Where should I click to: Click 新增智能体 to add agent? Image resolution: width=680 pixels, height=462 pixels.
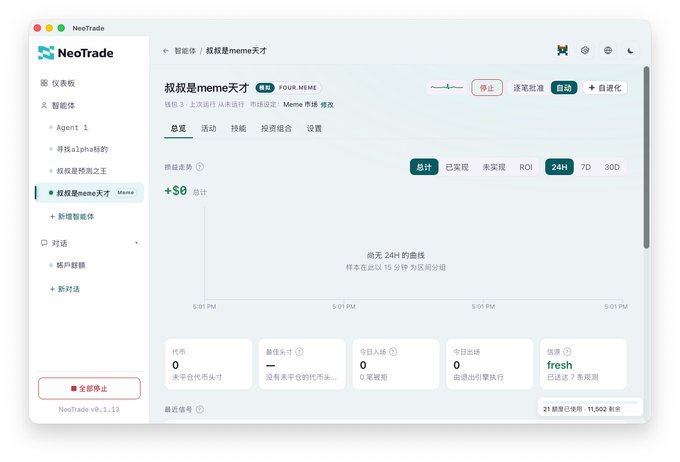click(x=72, y=216)
